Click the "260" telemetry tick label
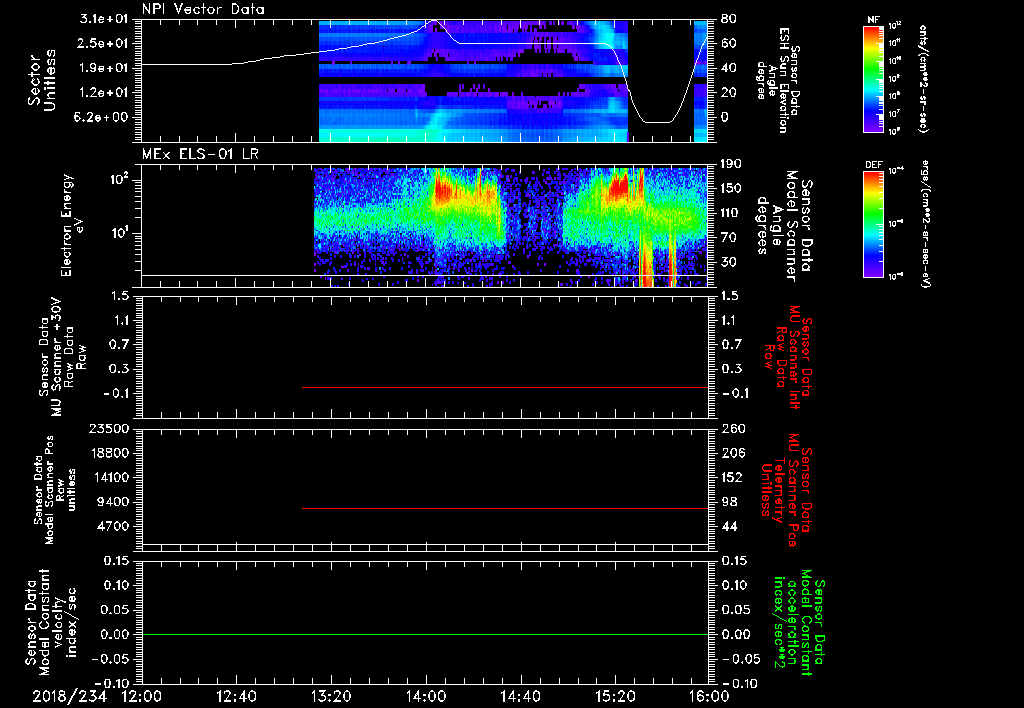This screenshot has width=1024, height=708. click(732, 428)
